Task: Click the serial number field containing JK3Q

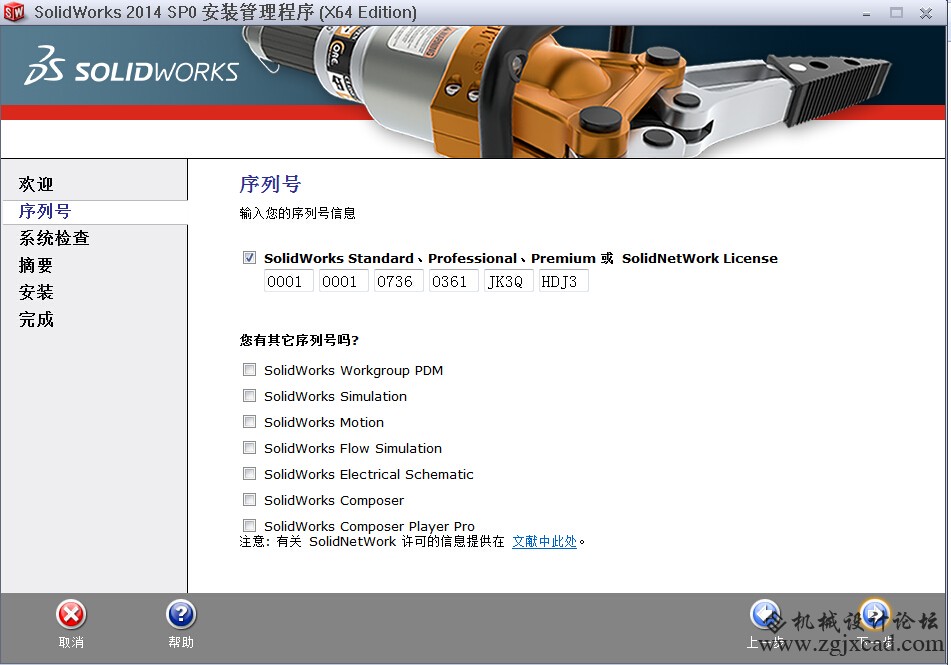Action: (x=509, y=281)
